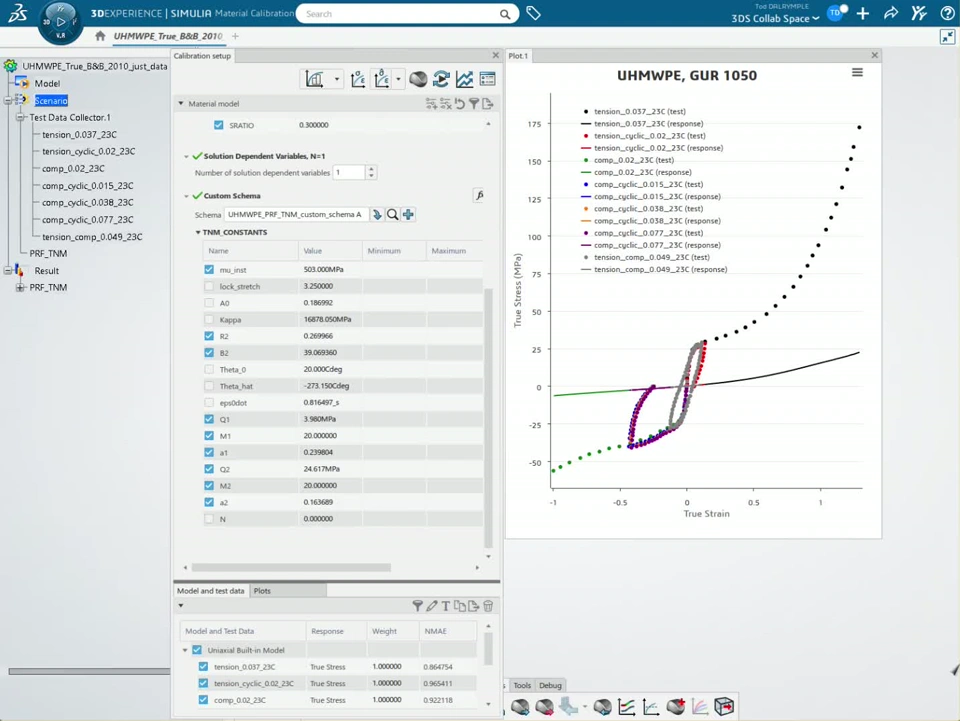This screenshot has height=721, width=960.
Task: Click the execute calibration refresh icon
Action: (441, 79)
